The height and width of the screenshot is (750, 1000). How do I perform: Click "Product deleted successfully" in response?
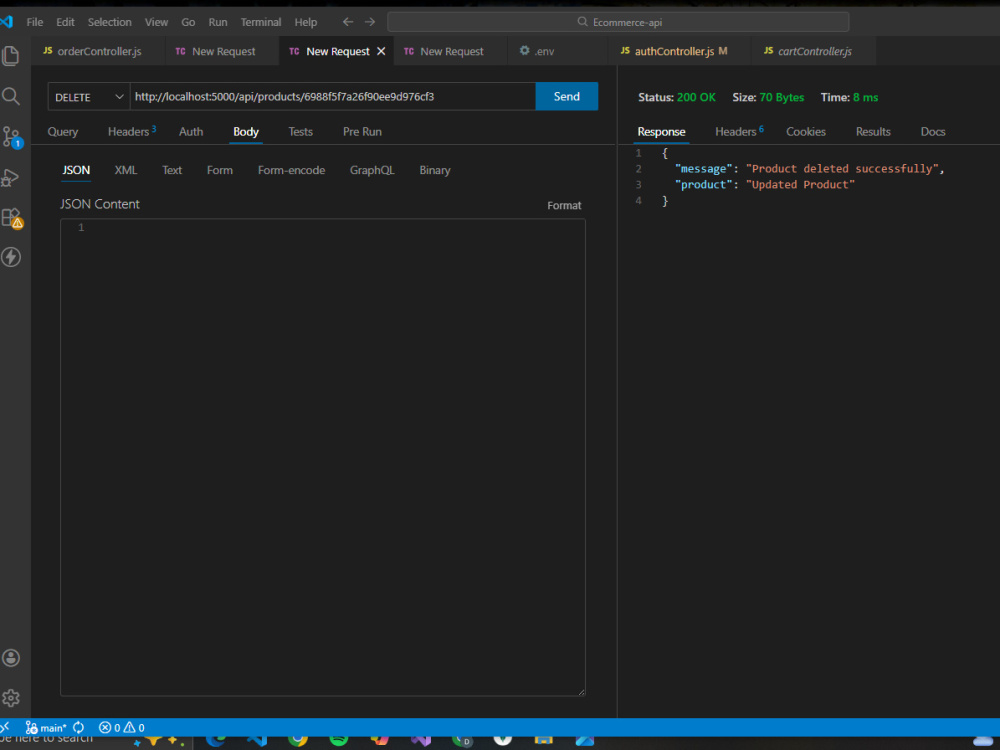pyautogui.click(x=842, y=168)
